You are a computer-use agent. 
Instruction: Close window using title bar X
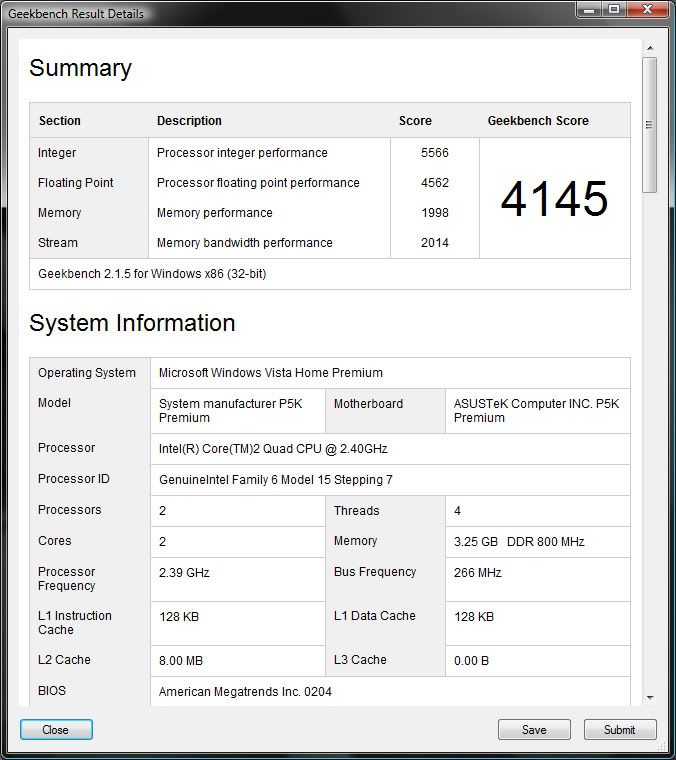tap(647, 9)
